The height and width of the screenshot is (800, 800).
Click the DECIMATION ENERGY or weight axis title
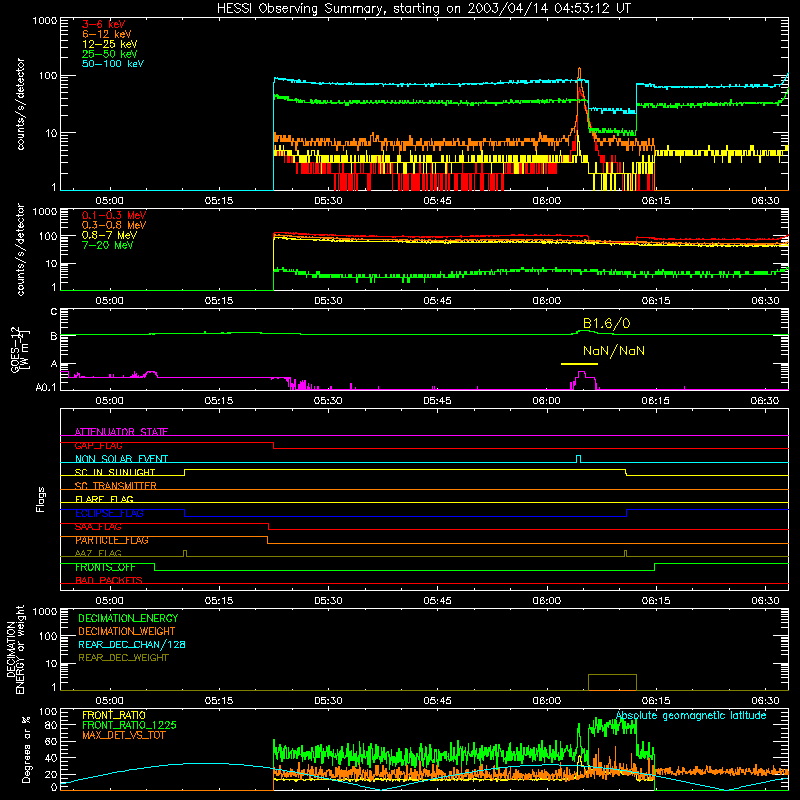(x=15, y=649)
